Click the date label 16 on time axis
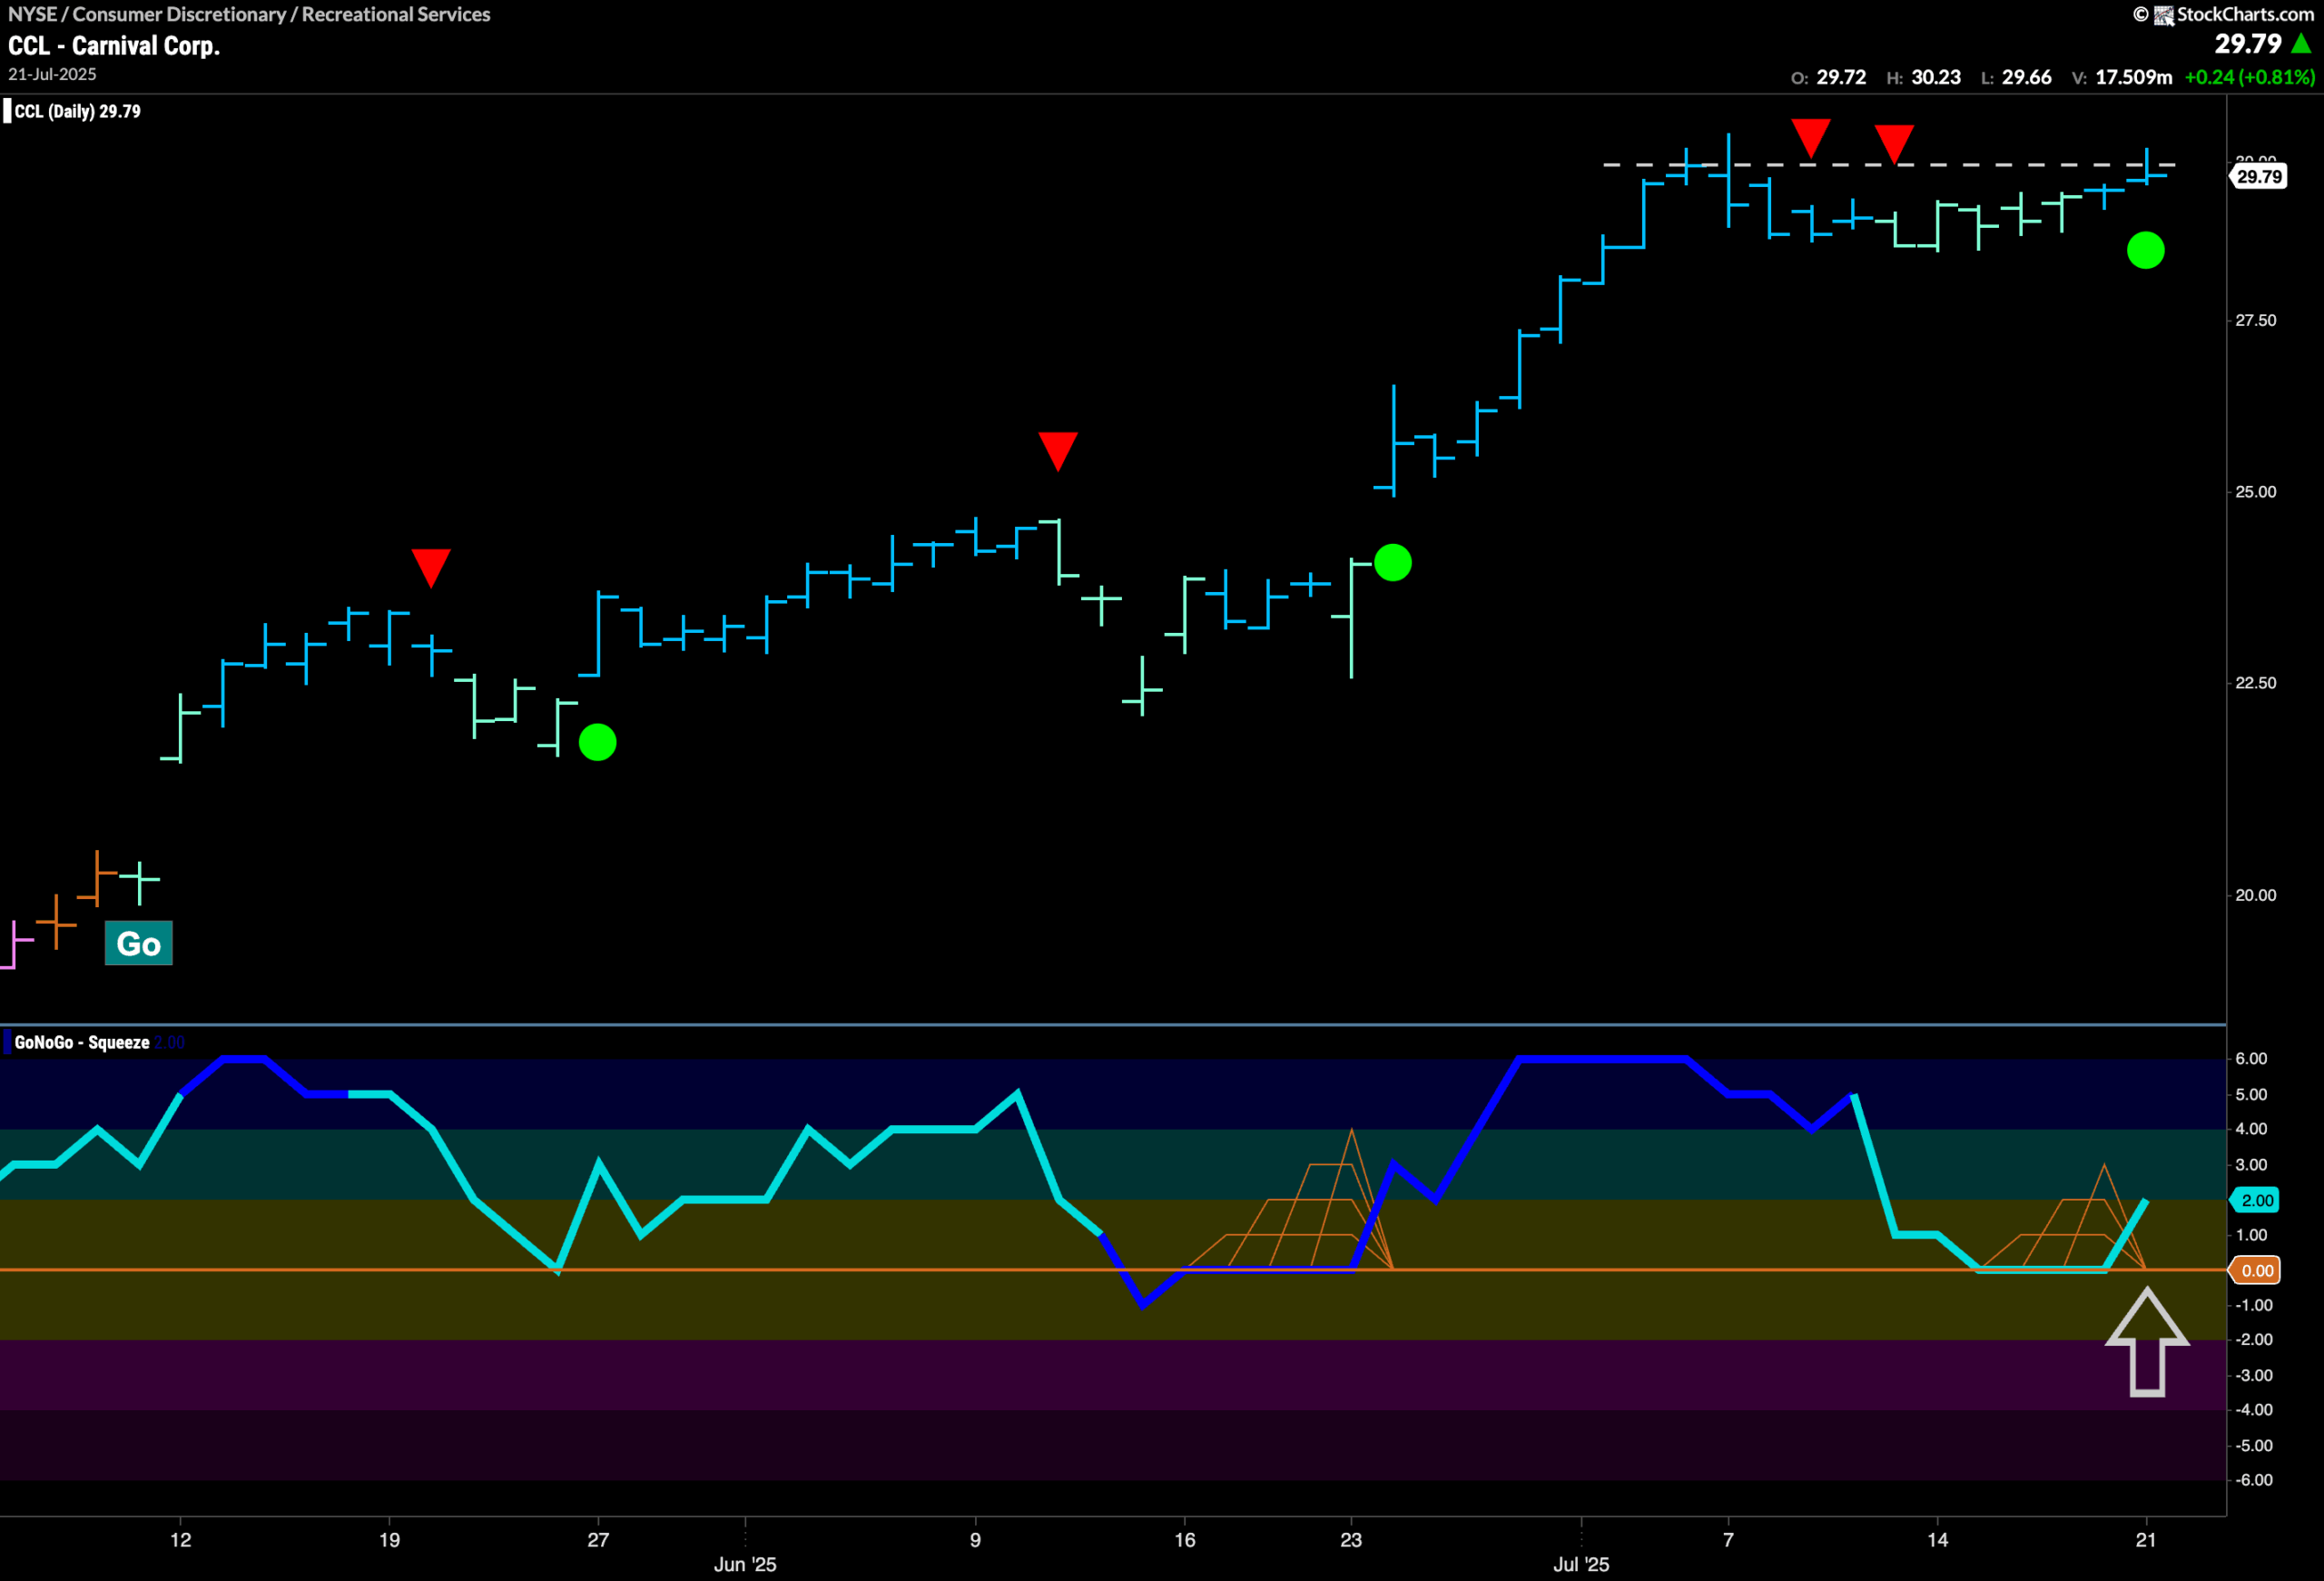The image size is (2324, 1581). 1185,1539
